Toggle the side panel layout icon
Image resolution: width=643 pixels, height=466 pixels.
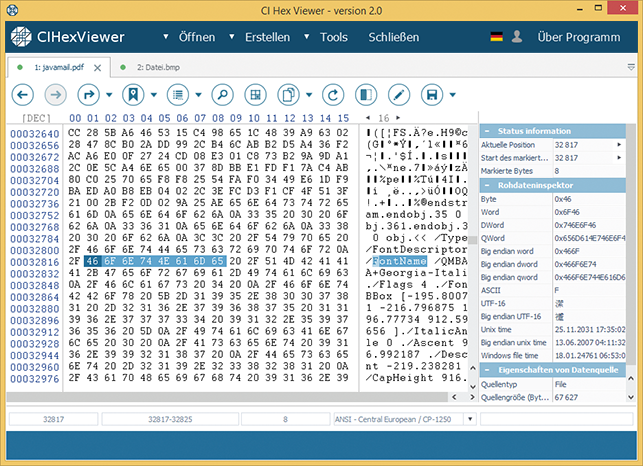click(366, 95)
